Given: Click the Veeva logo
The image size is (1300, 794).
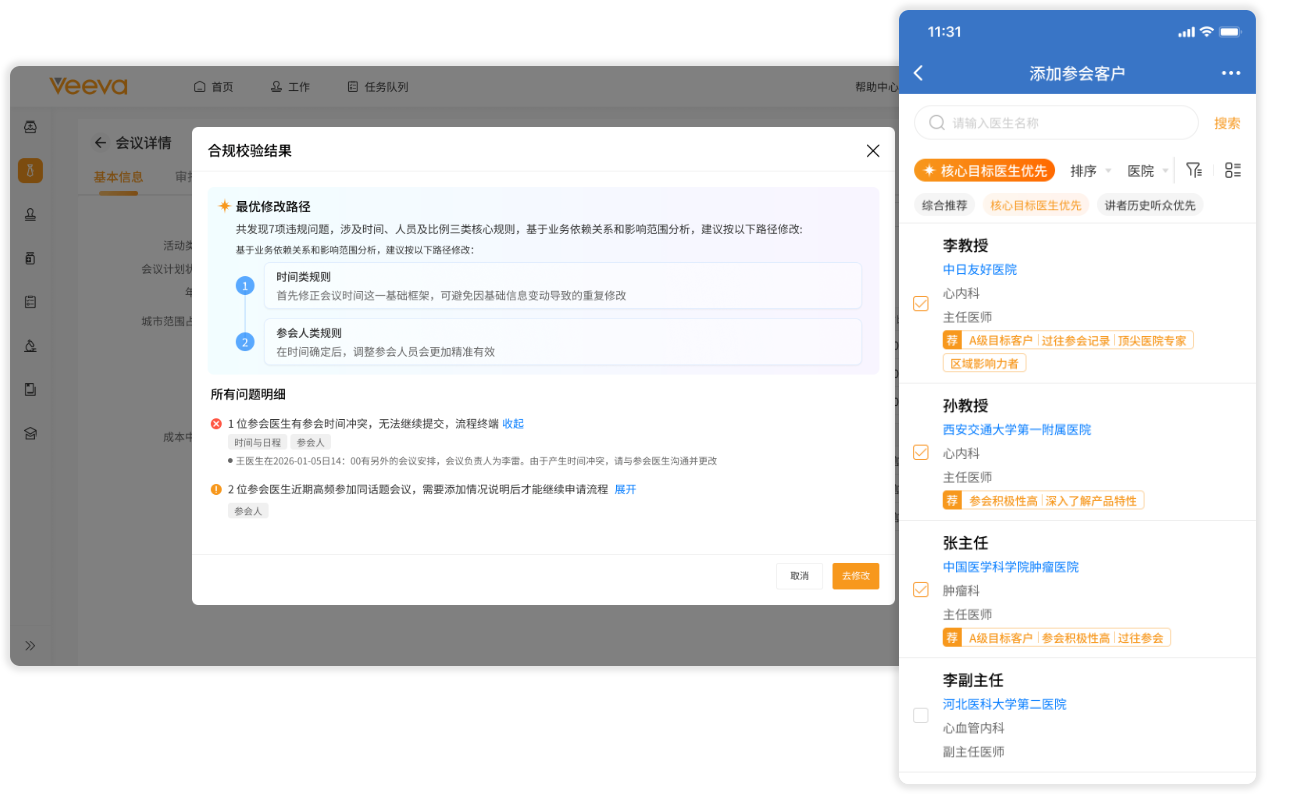Looking at the screenshot, I should click(89, 87).
